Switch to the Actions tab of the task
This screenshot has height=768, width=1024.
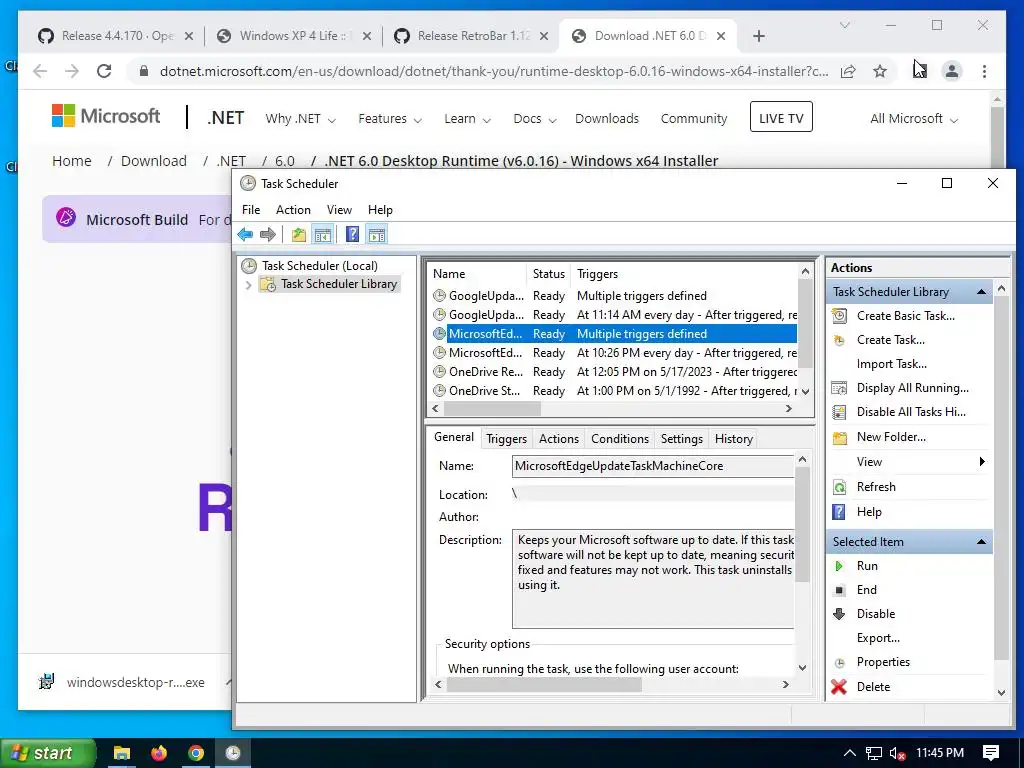coord(558,439)
